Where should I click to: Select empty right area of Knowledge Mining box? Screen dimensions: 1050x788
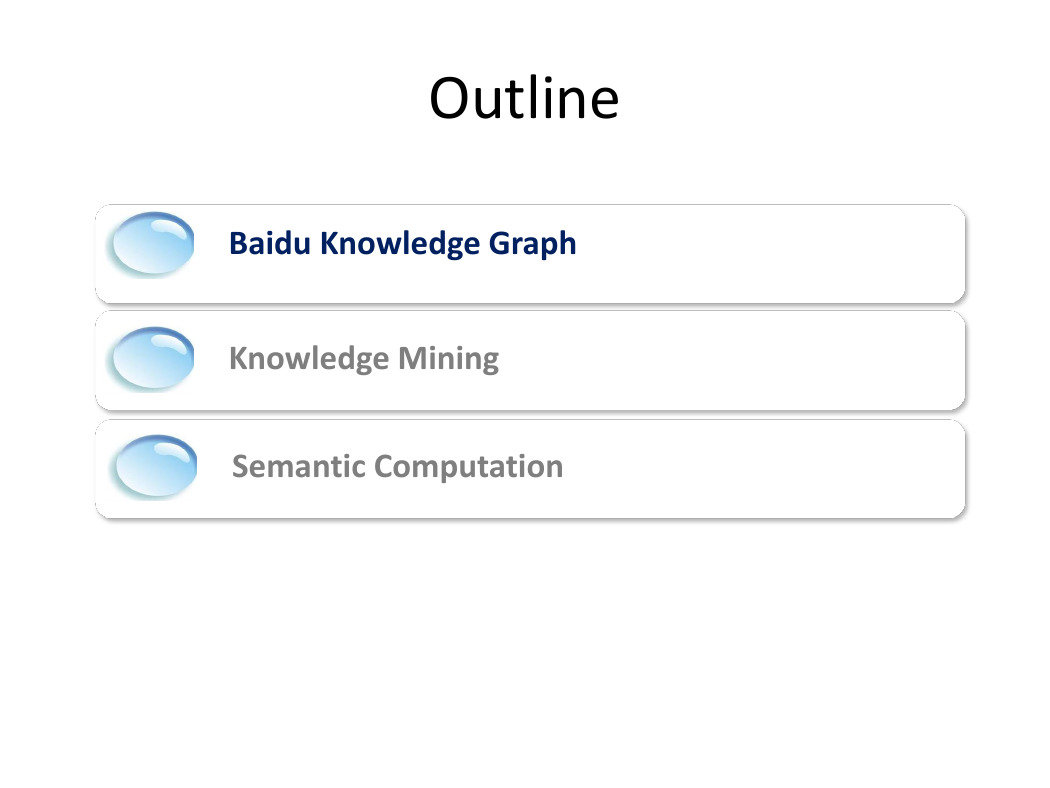click(x=737, y=360)
